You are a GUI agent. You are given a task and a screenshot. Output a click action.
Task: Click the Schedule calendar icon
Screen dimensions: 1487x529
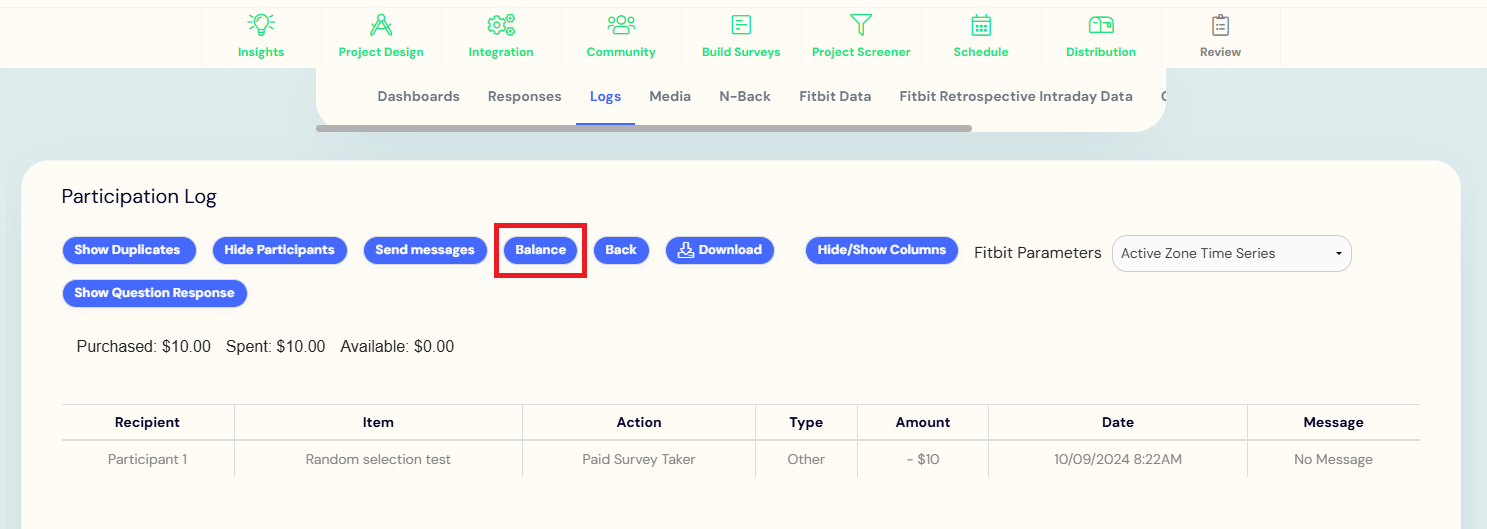pyautogui.click(x=981, y=25)
